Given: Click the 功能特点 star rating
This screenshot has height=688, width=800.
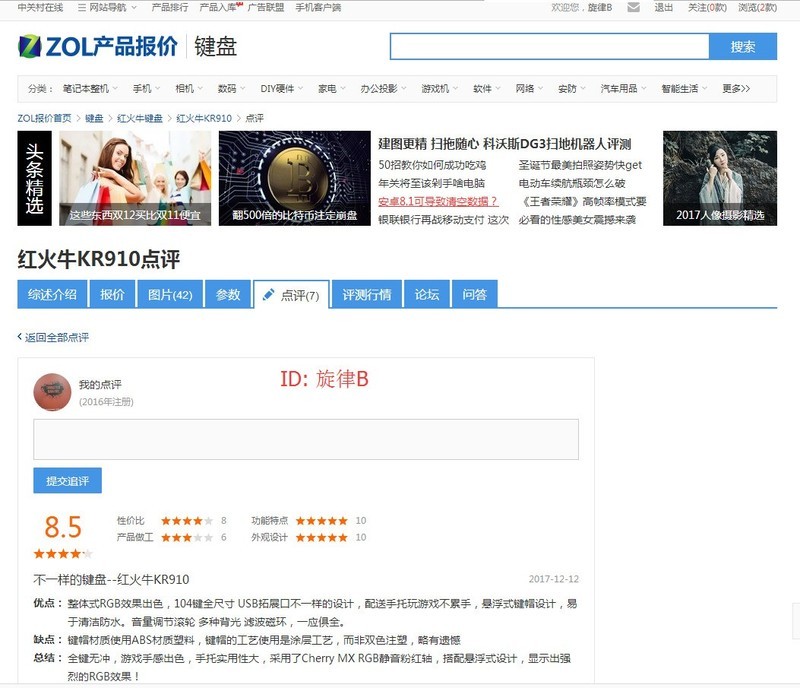Looking at the screenshot, I should (x=321, y=521).
